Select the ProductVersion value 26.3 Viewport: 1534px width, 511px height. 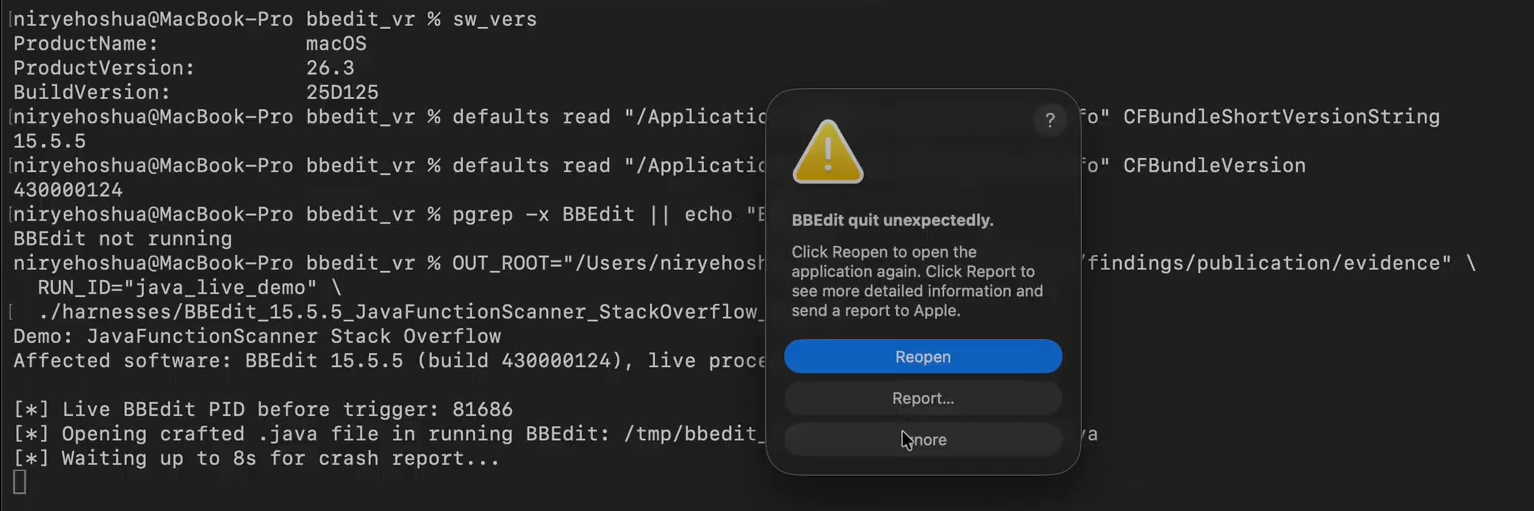[330, 68]
